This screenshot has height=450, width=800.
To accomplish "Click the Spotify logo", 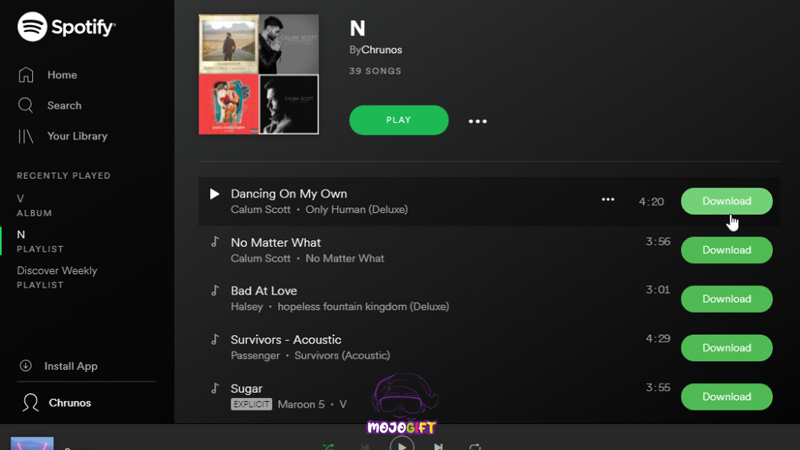I will click(x=66, y=27).
